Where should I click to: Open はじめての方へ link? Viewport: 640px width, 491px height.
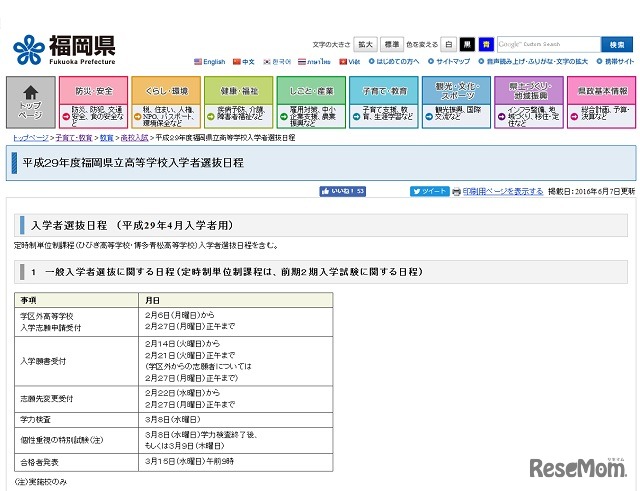point(398,62)
